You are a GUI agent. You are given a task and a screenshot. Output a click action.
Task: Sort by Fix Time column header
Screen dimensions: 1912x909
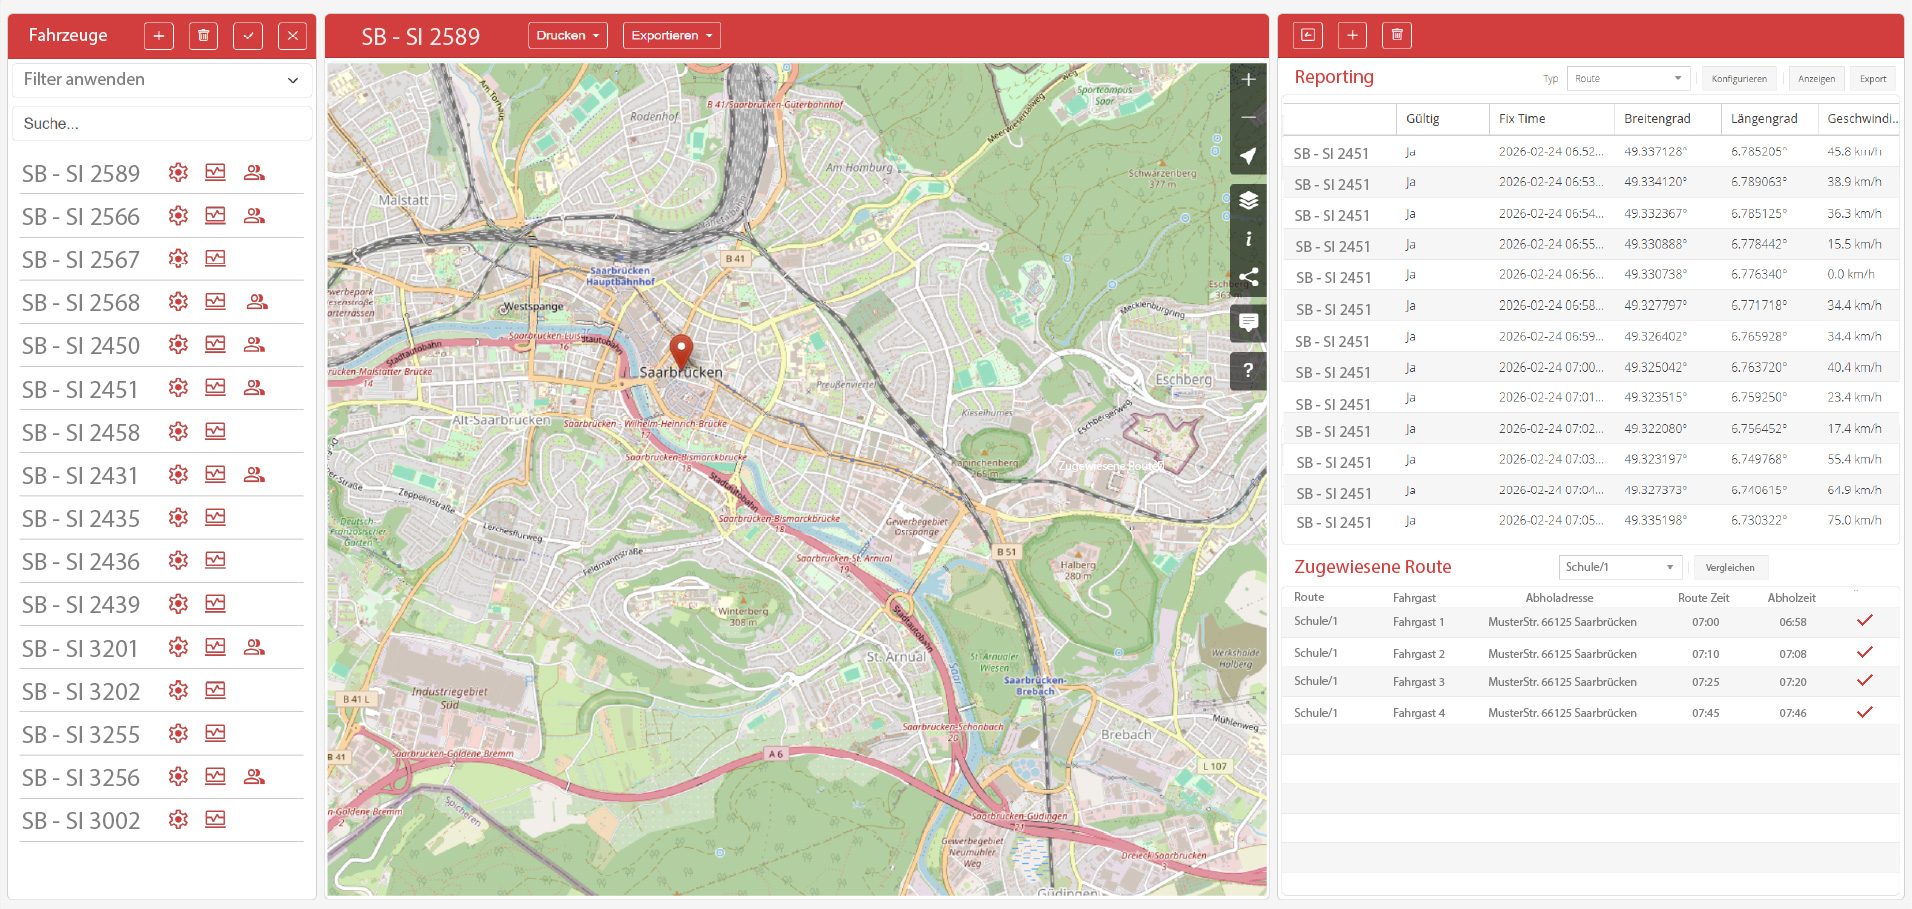pos(1550,119)
